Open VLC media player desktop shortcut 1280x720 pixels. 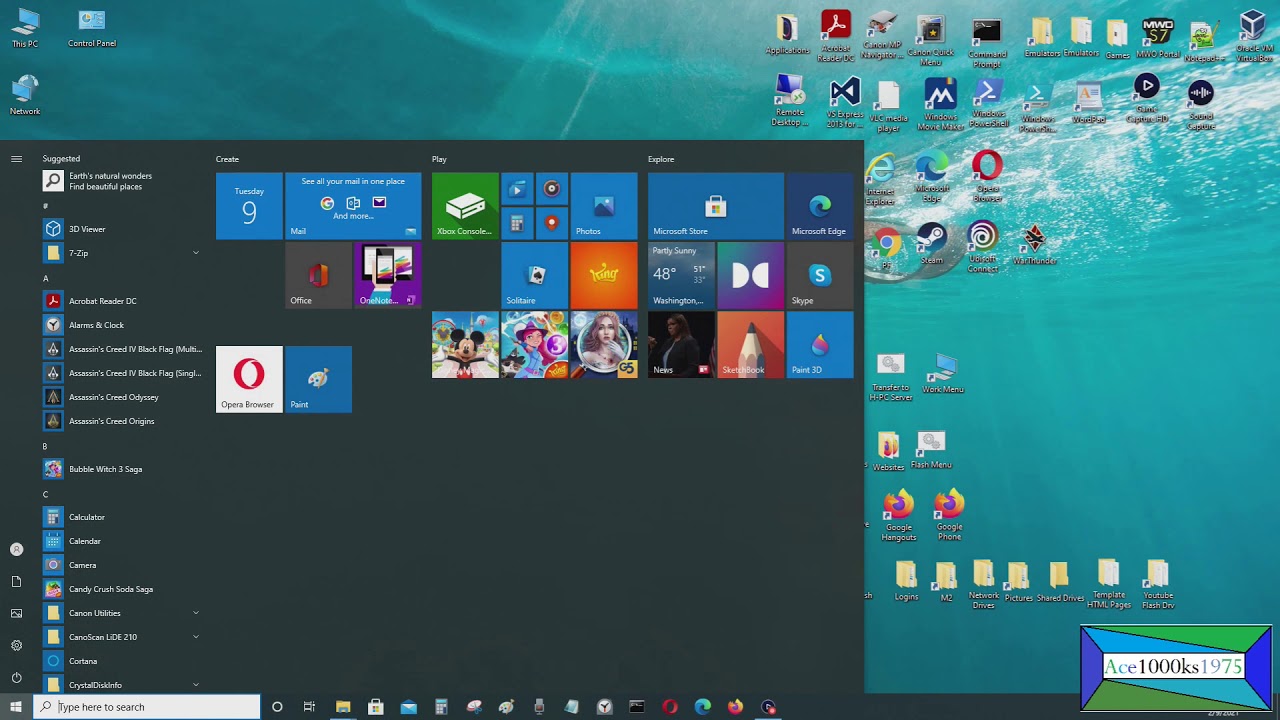click(888, 107)
